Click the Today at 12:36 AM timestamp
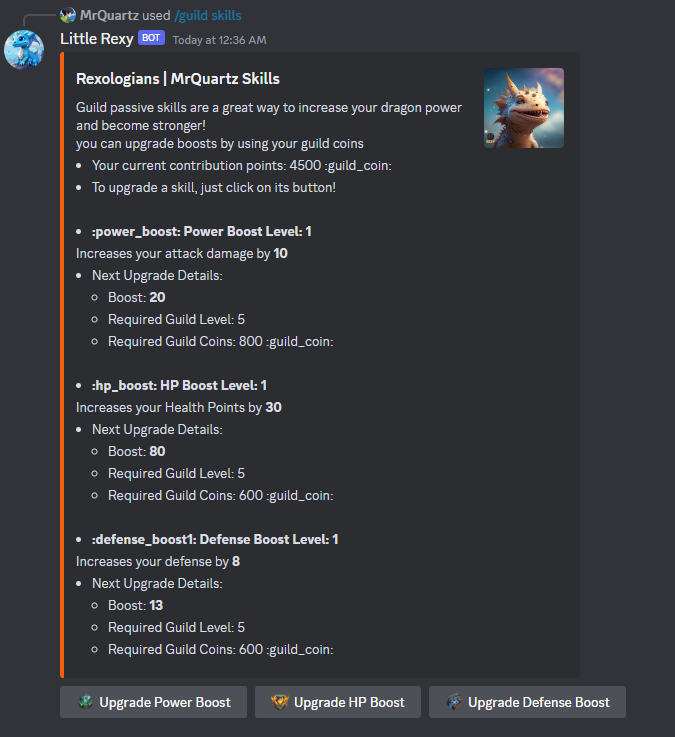This screenshot has height=737, width=675. pos(220,40)
